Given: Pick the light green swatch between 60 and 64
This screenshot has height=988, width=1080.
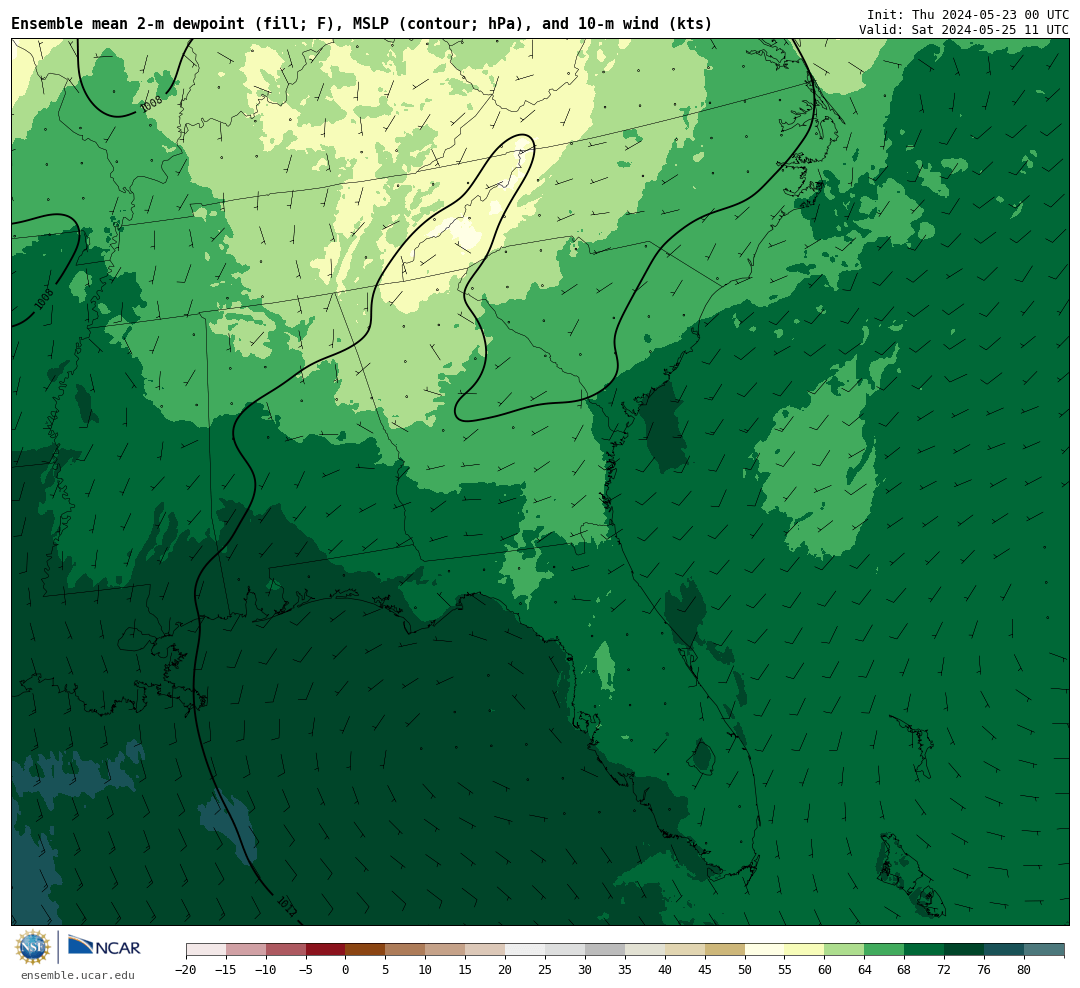Looking at the screenshot, I should (x=845, y=950).
